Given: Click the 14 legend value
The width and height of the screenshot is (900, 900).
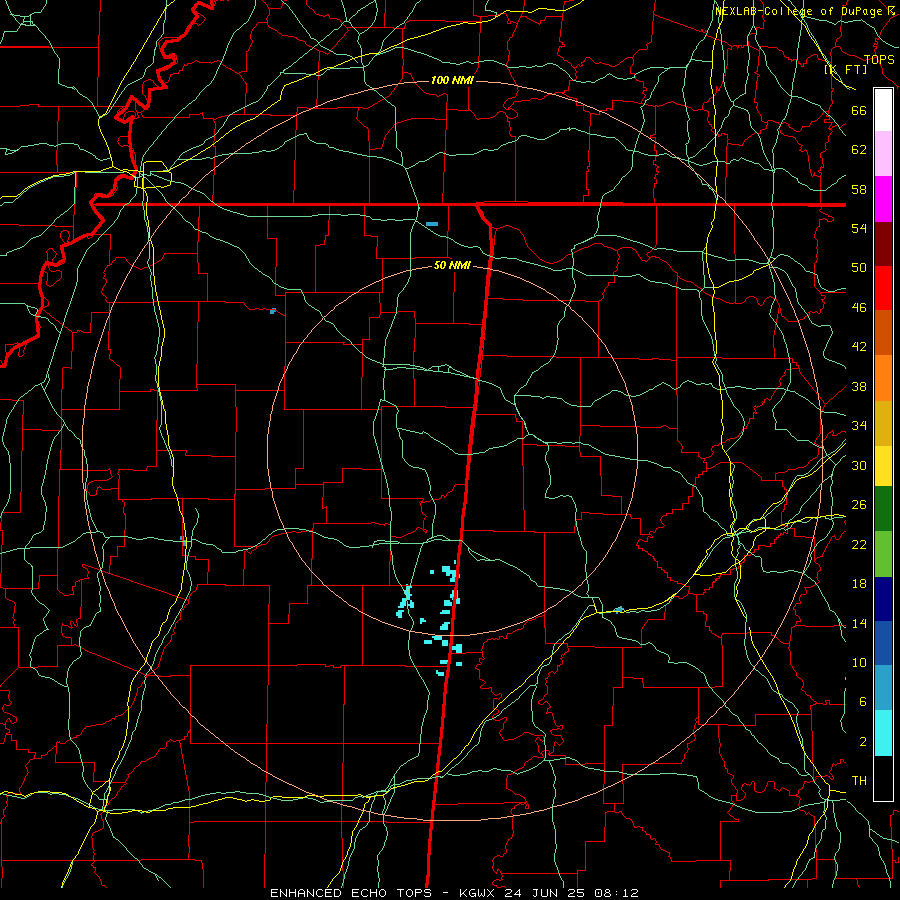Looking at the screenshot, I should pos(859,623).
